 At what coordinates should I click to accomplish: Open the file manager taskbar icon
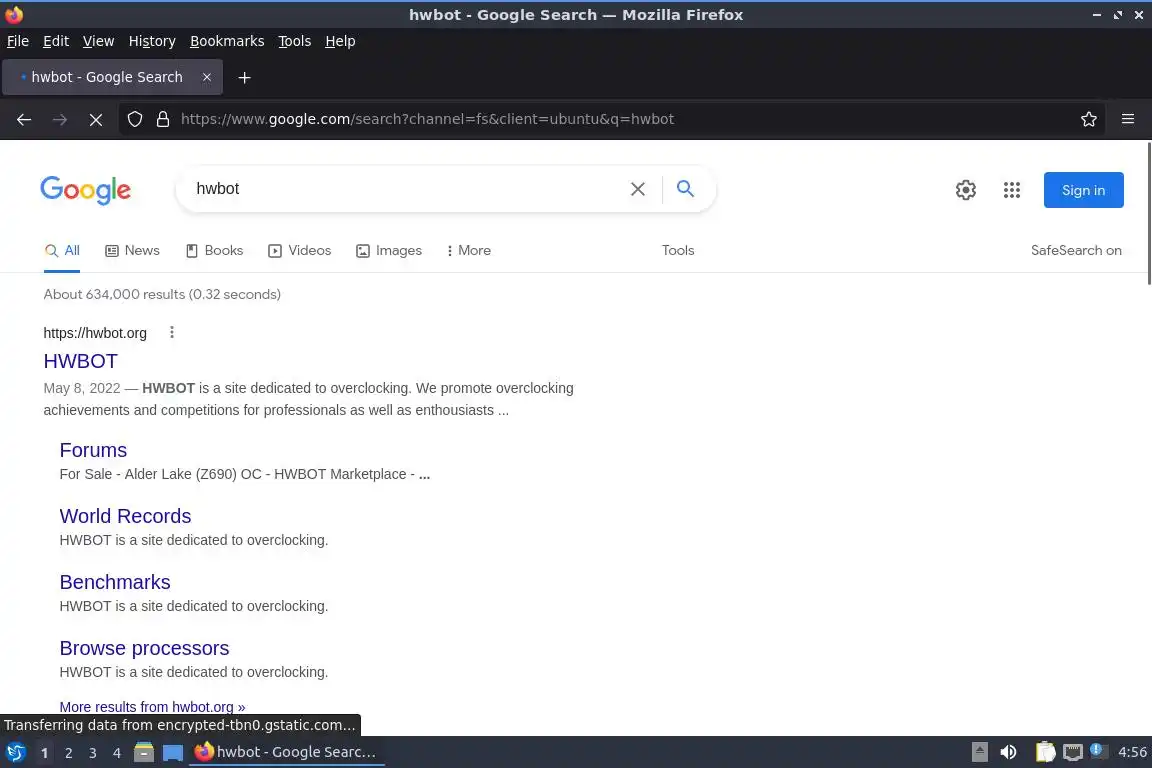(144, 753)
